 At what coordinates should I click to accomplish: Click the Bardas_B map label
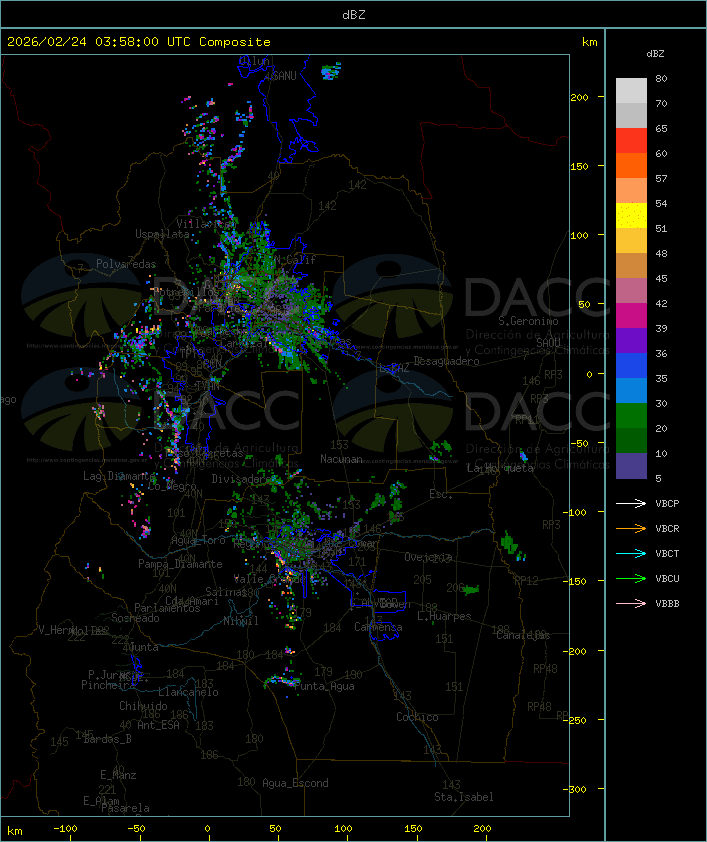click(107, 739)
